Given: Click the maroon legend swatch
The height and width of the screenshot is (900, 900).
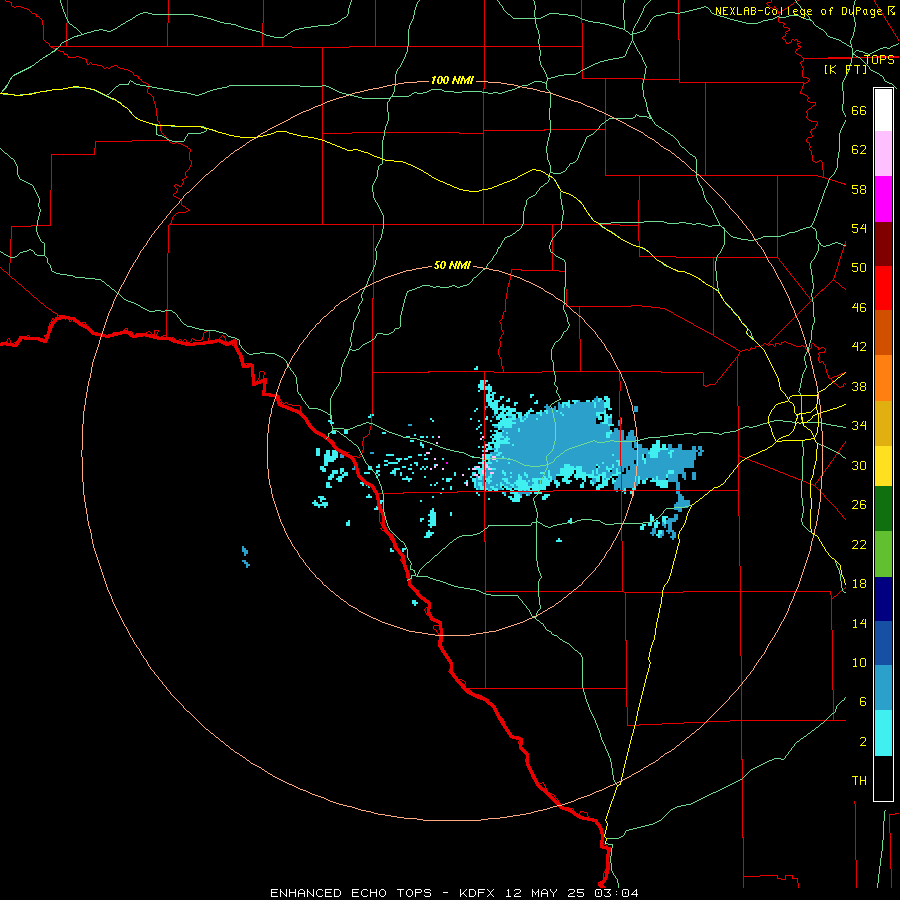Looking at the screenshot, I should [x=883, y=244].
